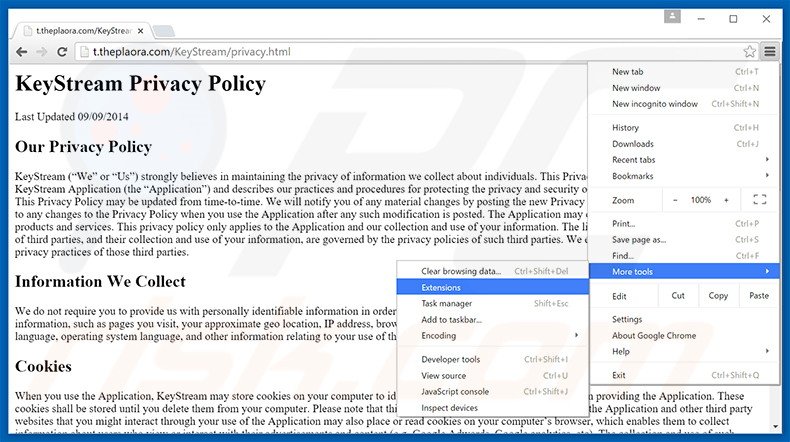Click the Cookies heading

tap(43, 366)
